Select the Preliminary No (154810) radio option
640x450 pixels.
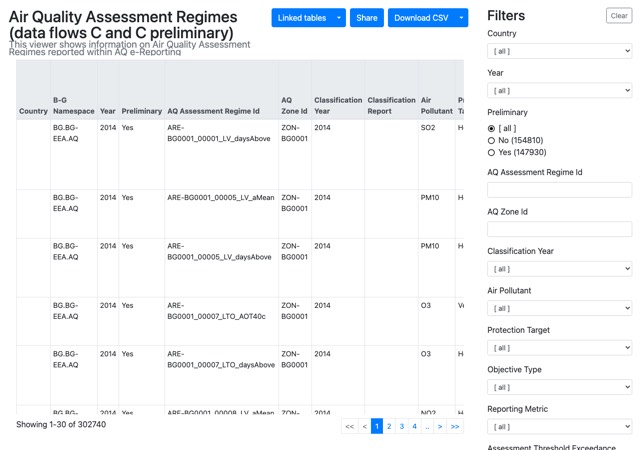click(x=491, y=140)
